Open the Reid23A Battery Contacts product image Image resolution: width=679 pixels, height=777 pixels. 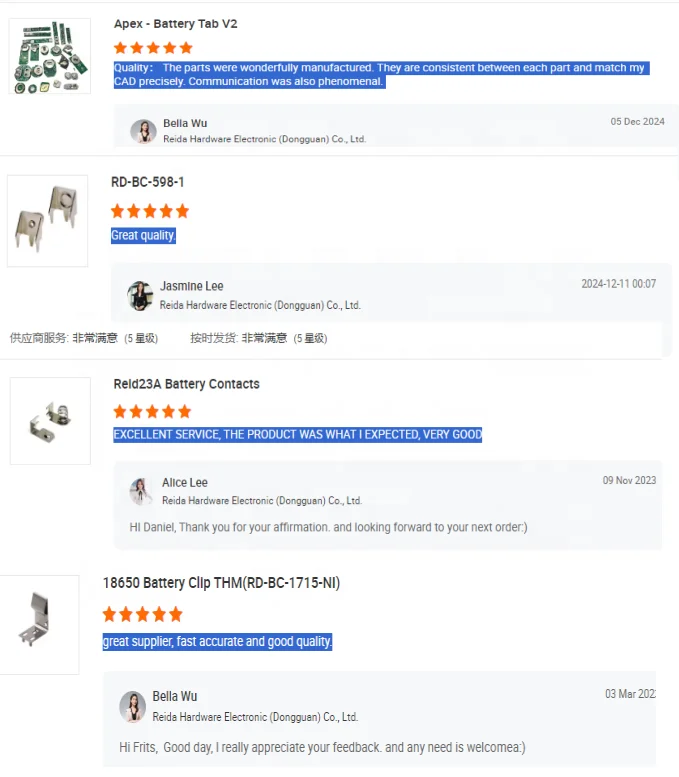coord(50,421)
